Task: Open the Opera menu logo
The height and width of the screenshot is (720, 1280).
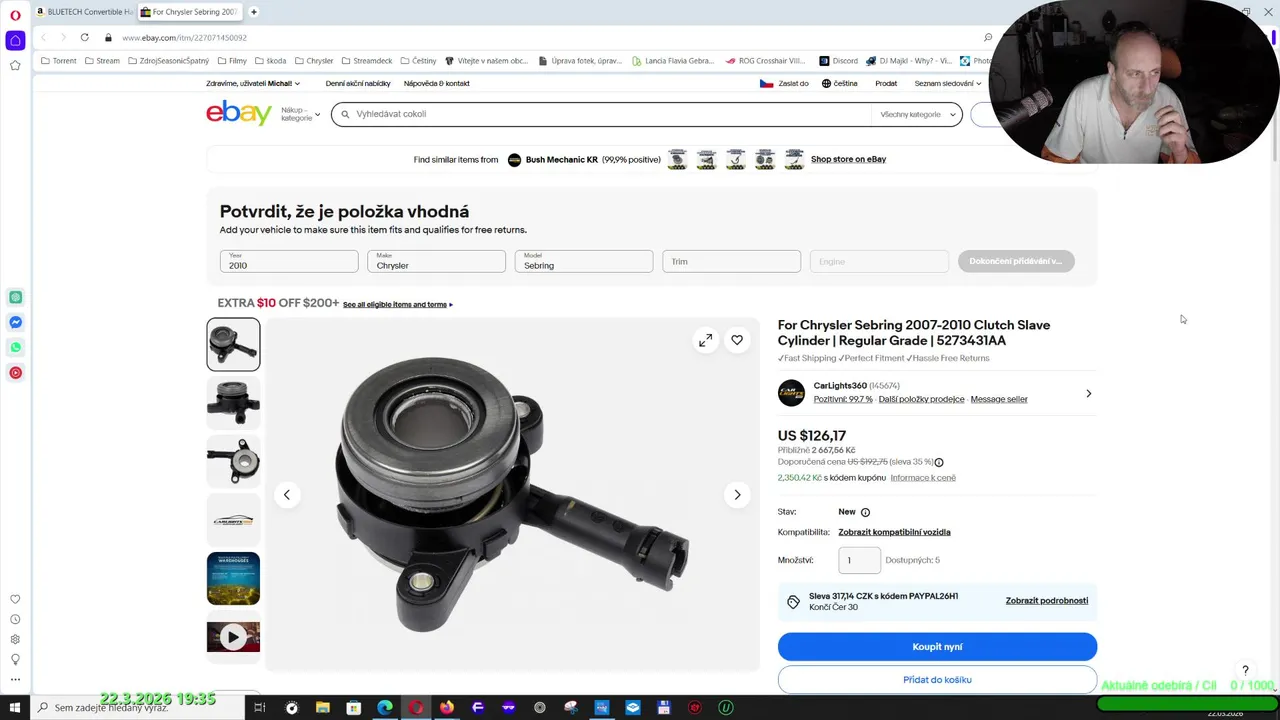Action: (x=15, y=13)
